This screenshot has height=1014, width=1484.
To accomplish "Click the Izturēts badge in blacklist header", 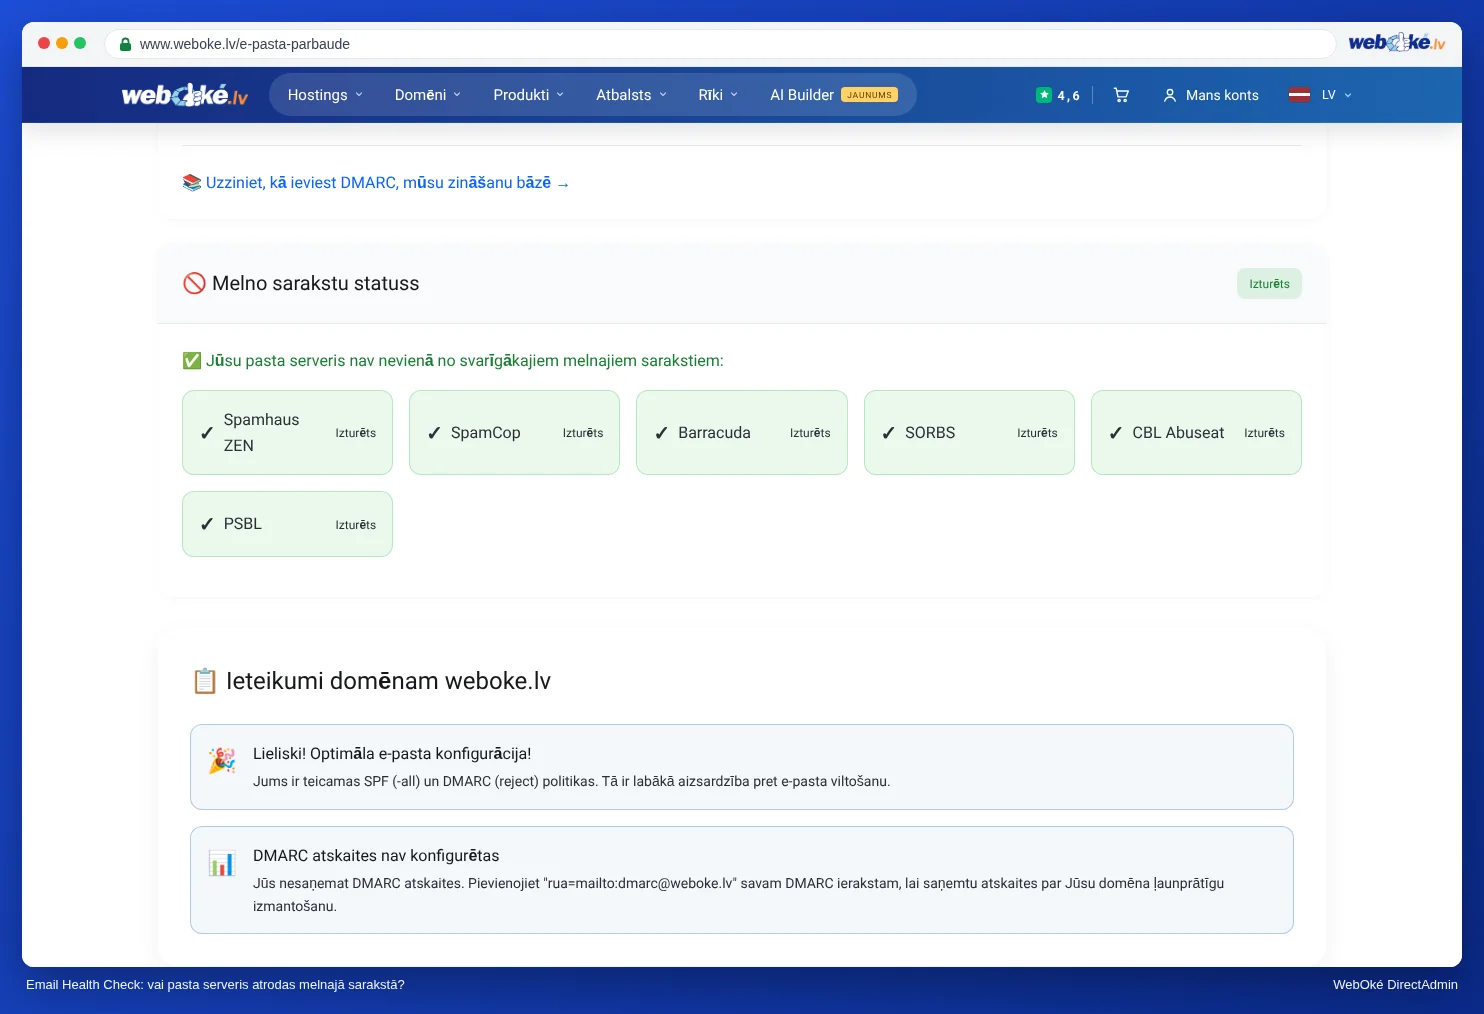I will point(1269,284).
